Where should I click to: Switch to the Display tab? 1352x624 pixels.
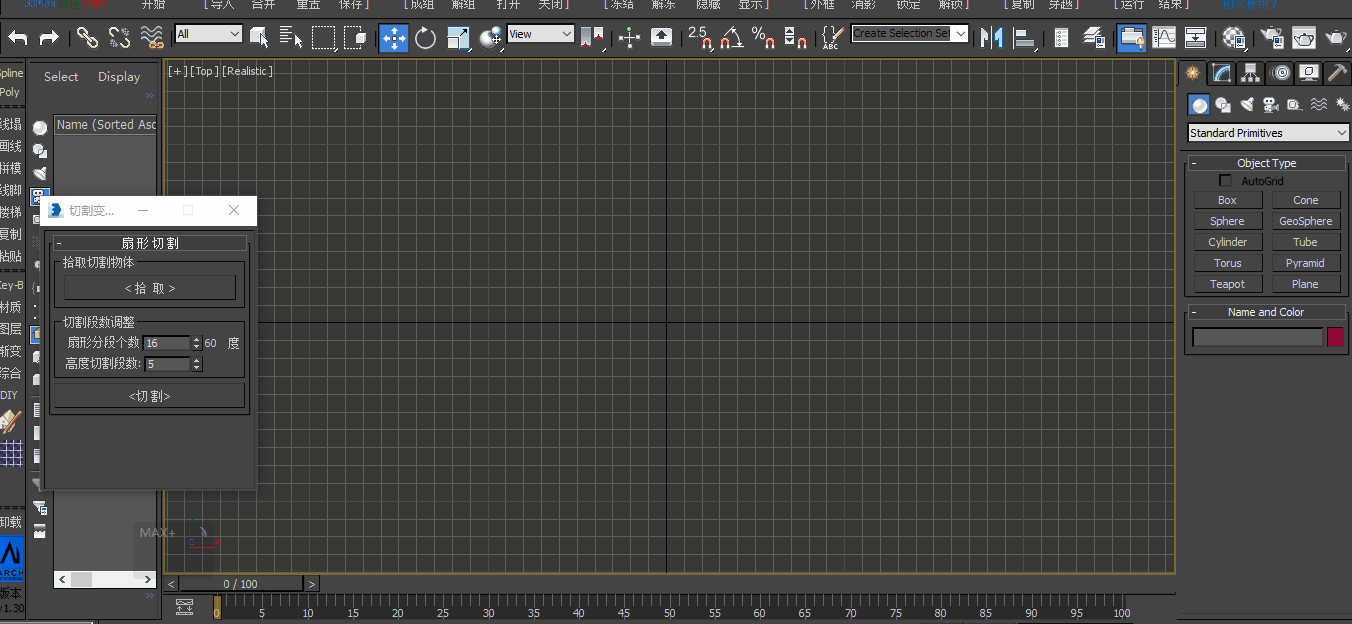pos(119,76)
